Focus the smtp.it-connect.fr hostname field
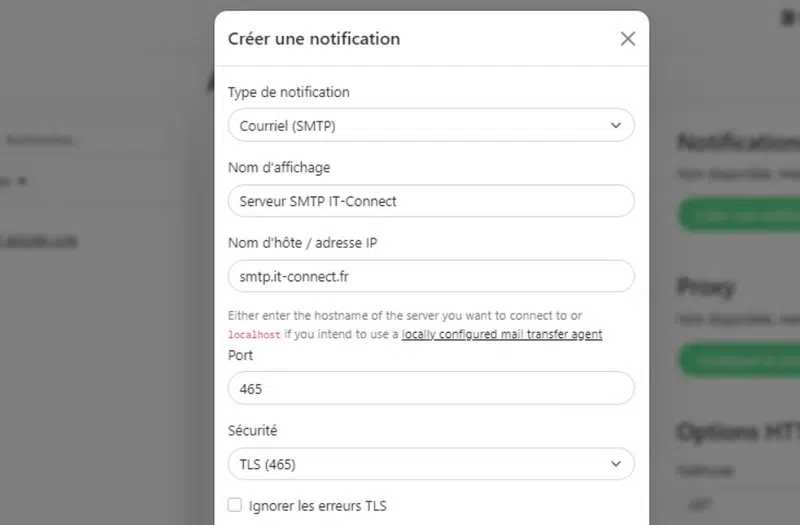800x525 pixels. tap(430, 275)
